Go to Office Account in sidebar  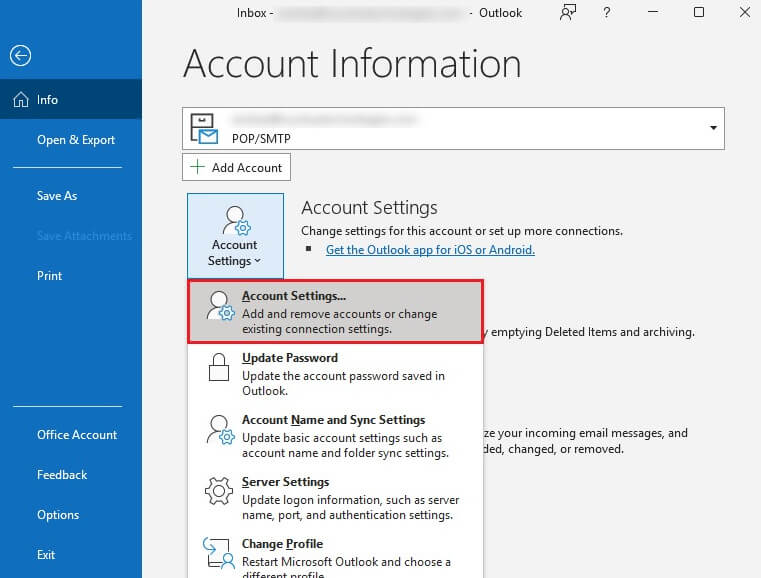(x=77, y=435)
